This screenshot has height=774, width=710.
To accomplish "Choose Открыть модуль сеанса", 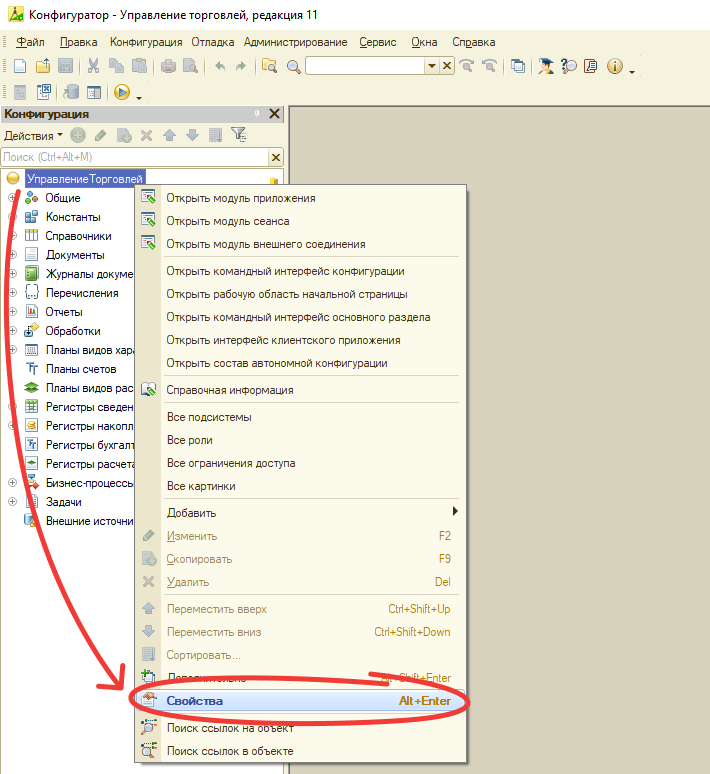I will coord(300,221).
